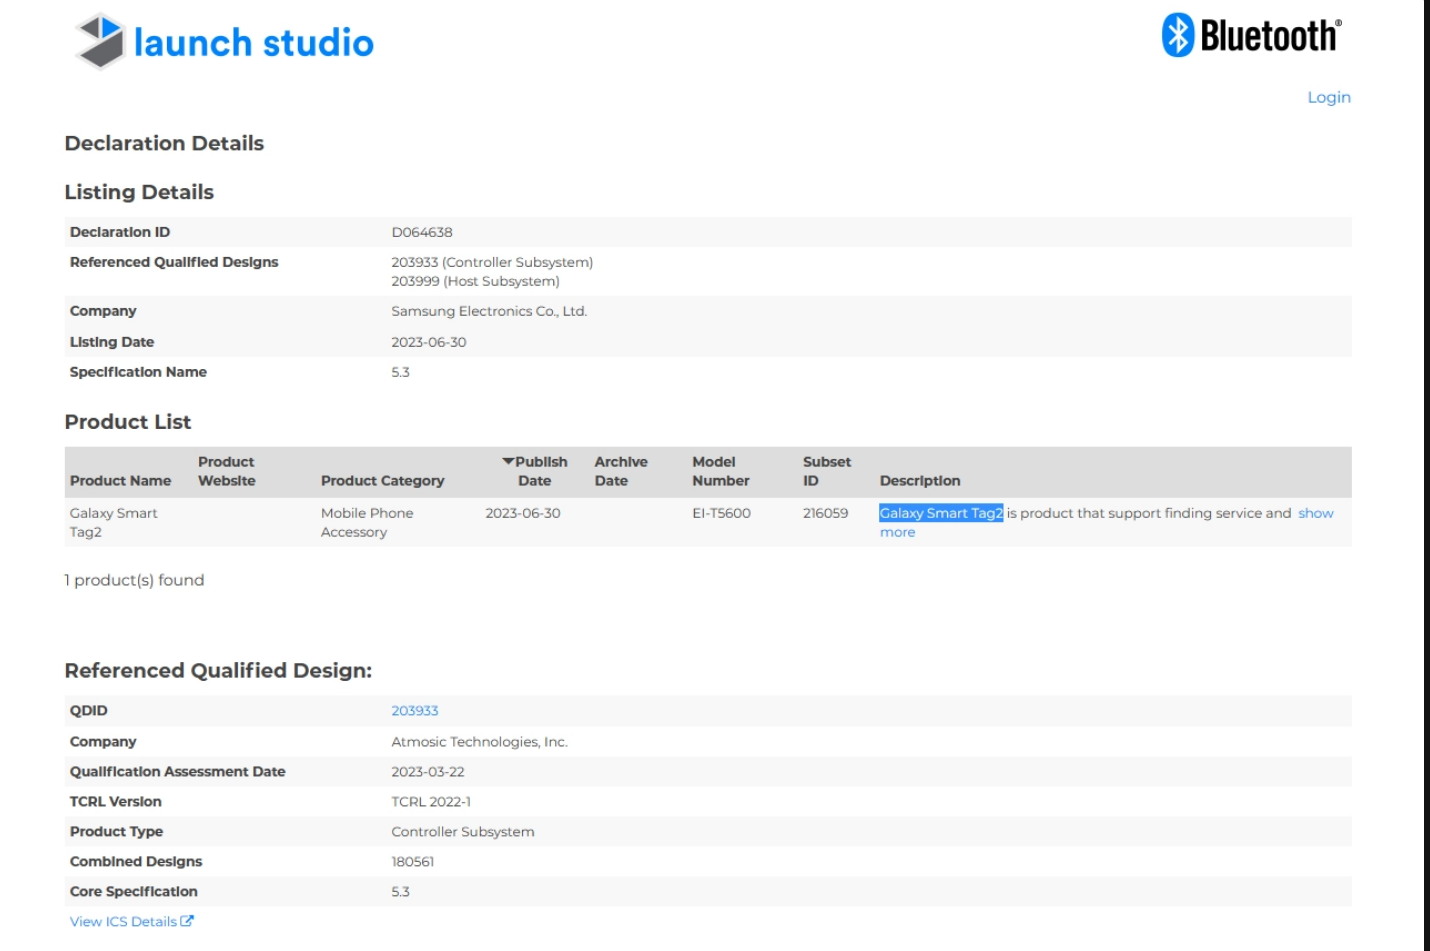The width and height of the screenshot is (1430, 951).
Task: Click the launch studio cube logo icon
Action: point(100,42)
